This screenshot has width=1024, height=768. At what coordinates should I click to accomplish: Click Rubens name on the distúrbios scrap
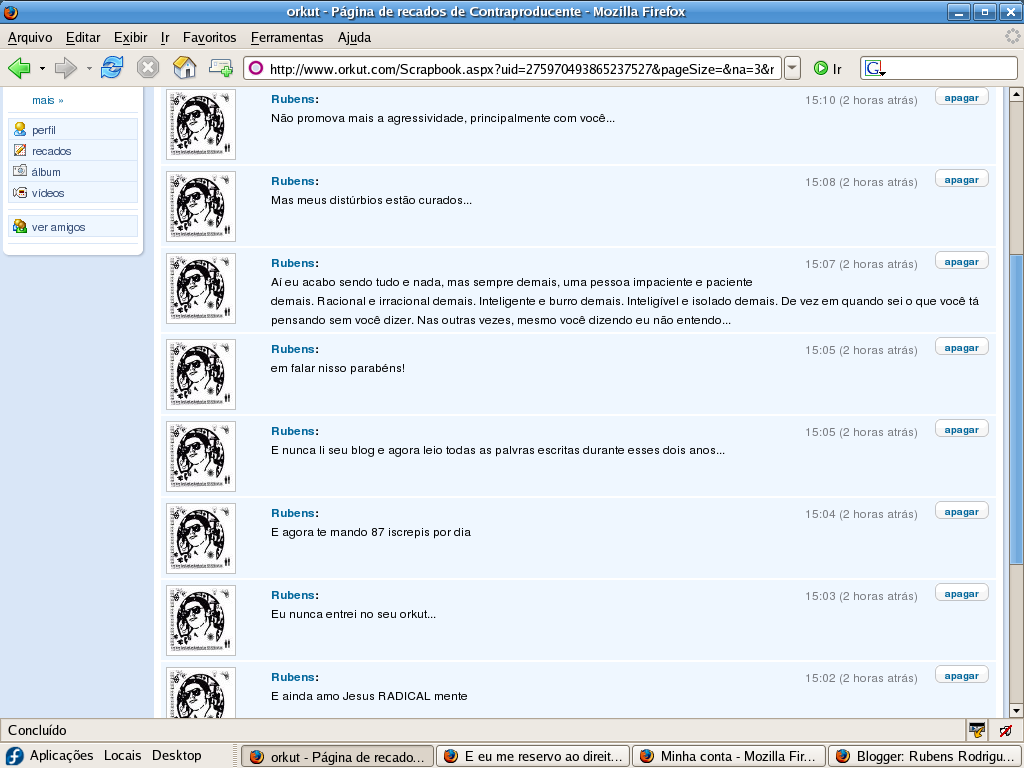(293, 181)
